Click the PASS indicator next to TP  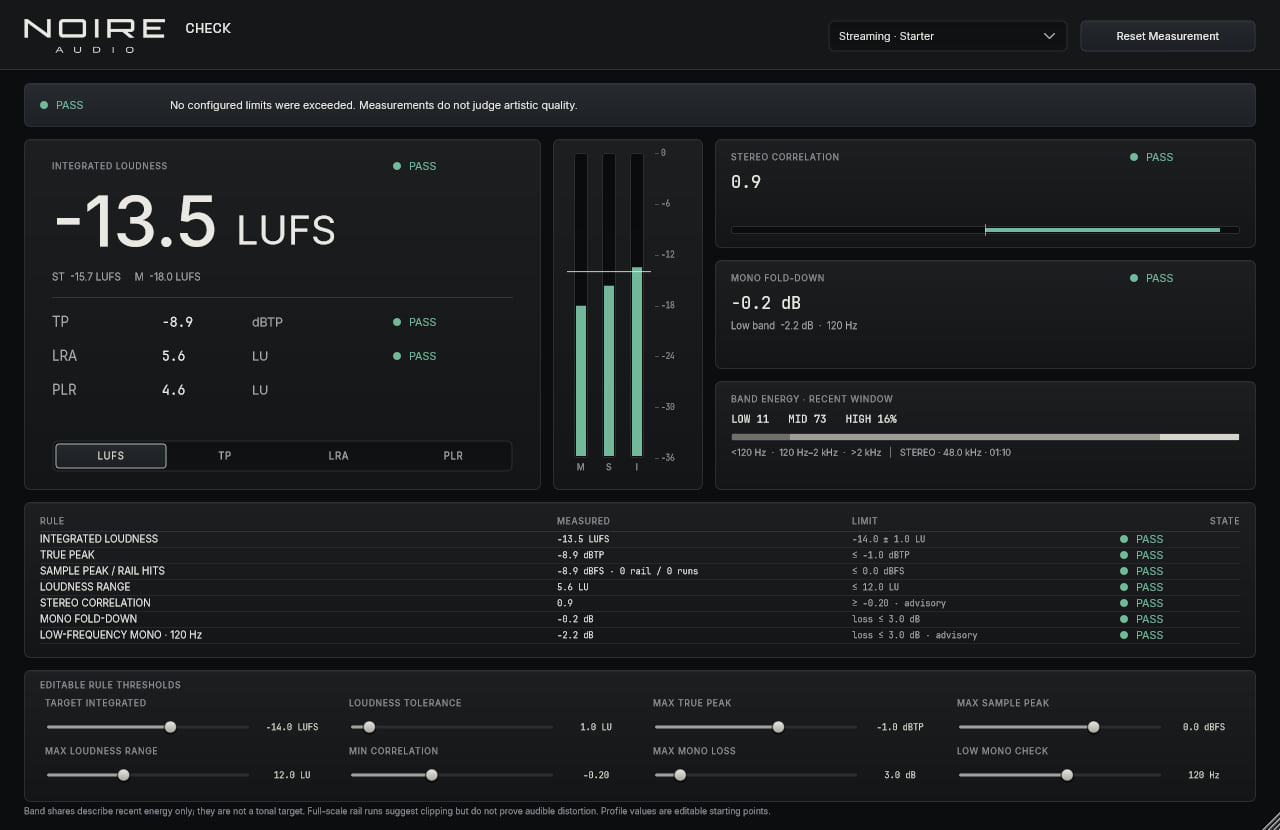click(x=415, y=322)
